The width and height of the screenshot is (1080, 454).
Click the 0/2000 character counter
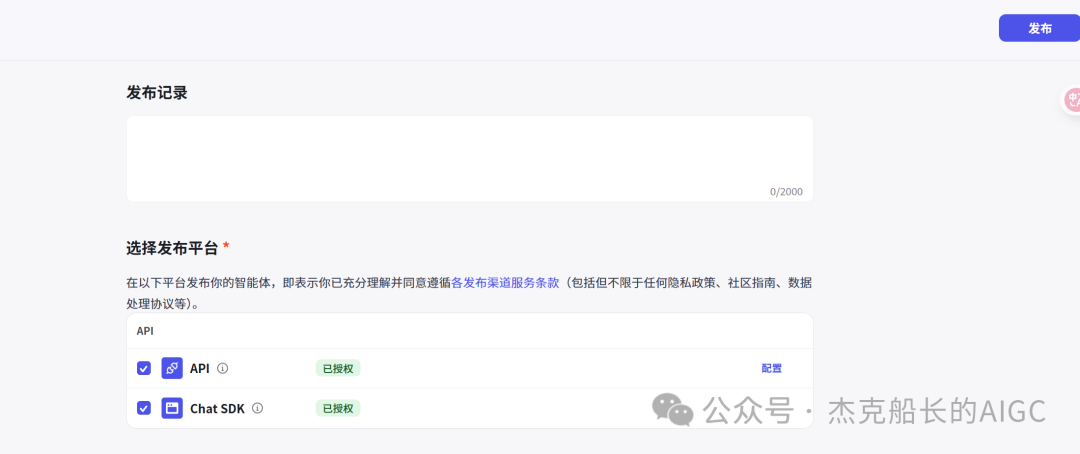pos(786,192)
